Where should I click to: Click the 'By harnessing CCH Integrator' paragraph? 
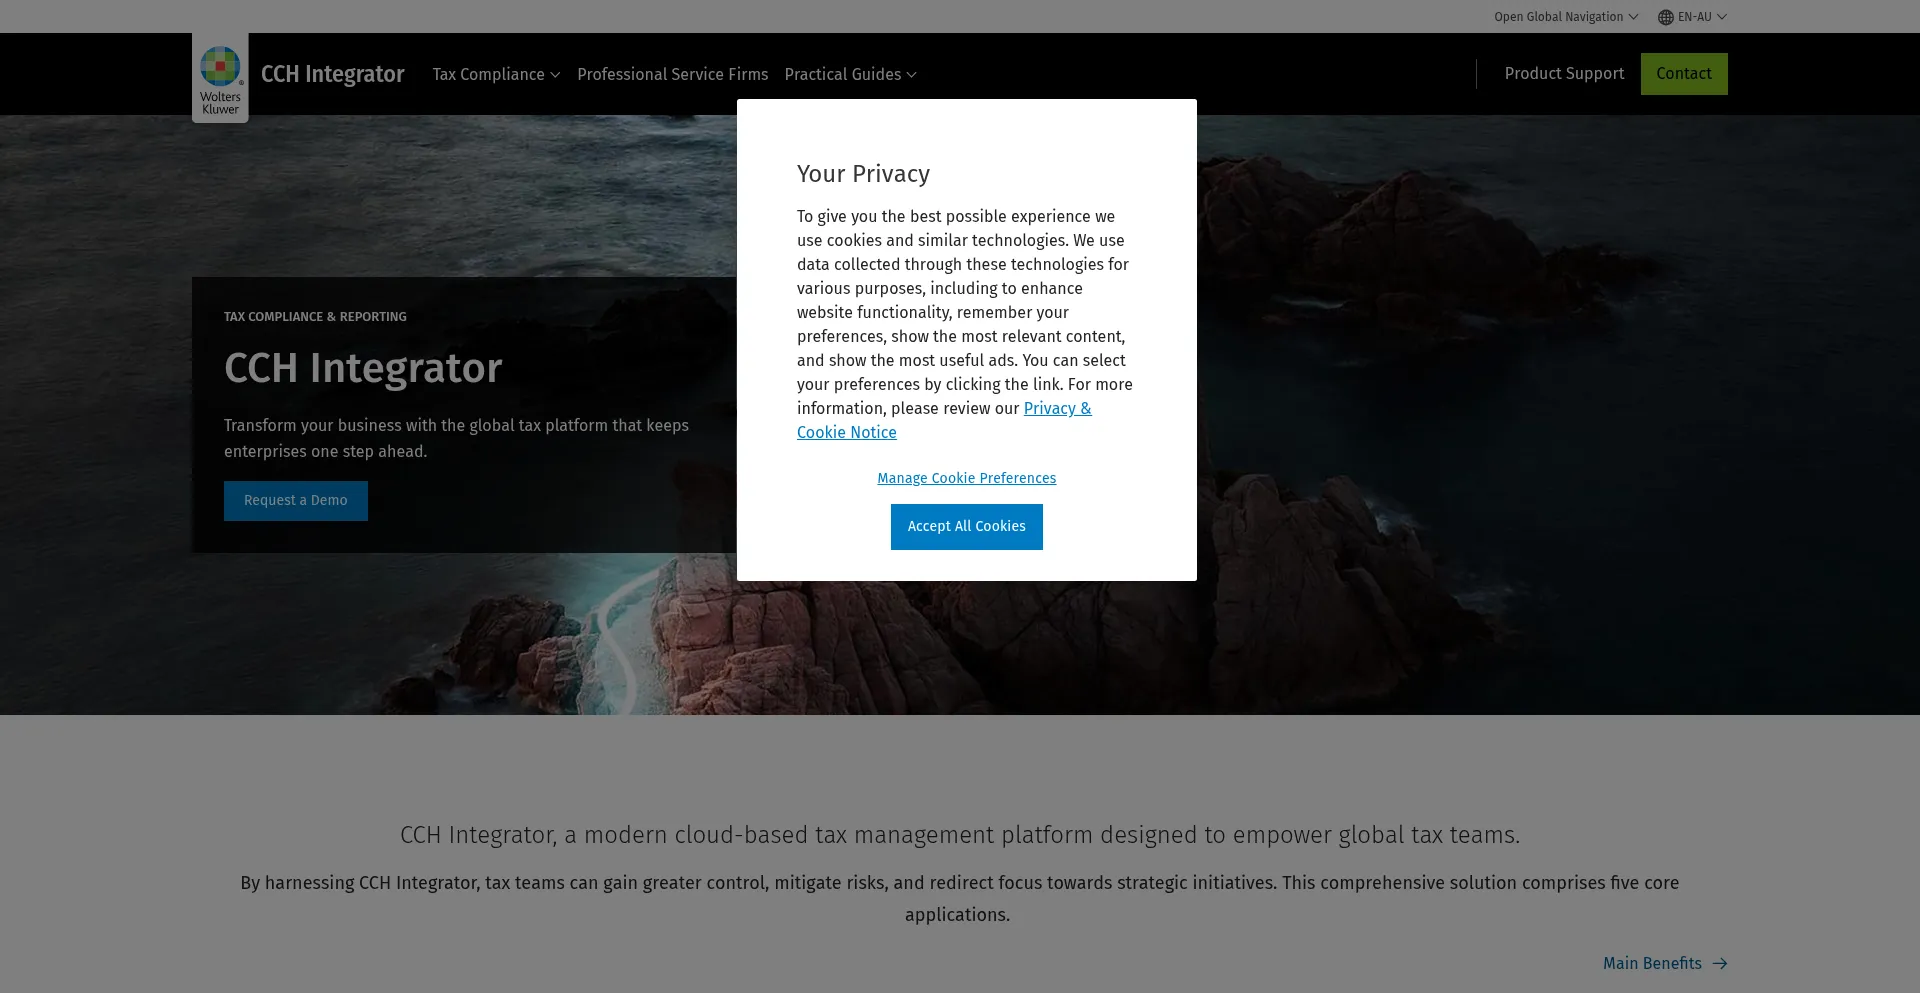point(959,898)
